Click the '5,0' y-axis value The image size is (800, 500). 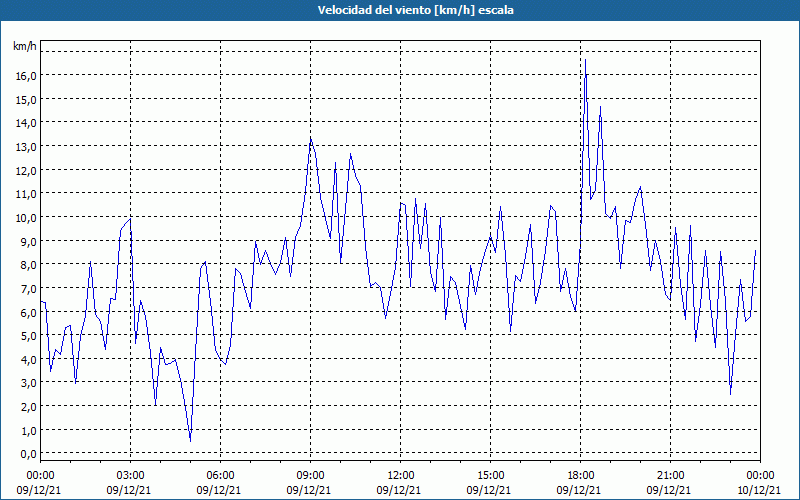[29, 336]
